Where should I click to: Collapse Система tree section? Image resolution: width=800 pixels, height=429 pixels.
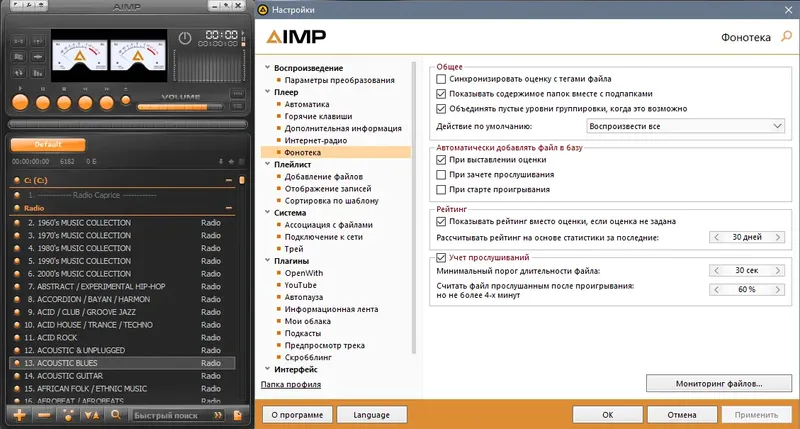pos(267,212)
